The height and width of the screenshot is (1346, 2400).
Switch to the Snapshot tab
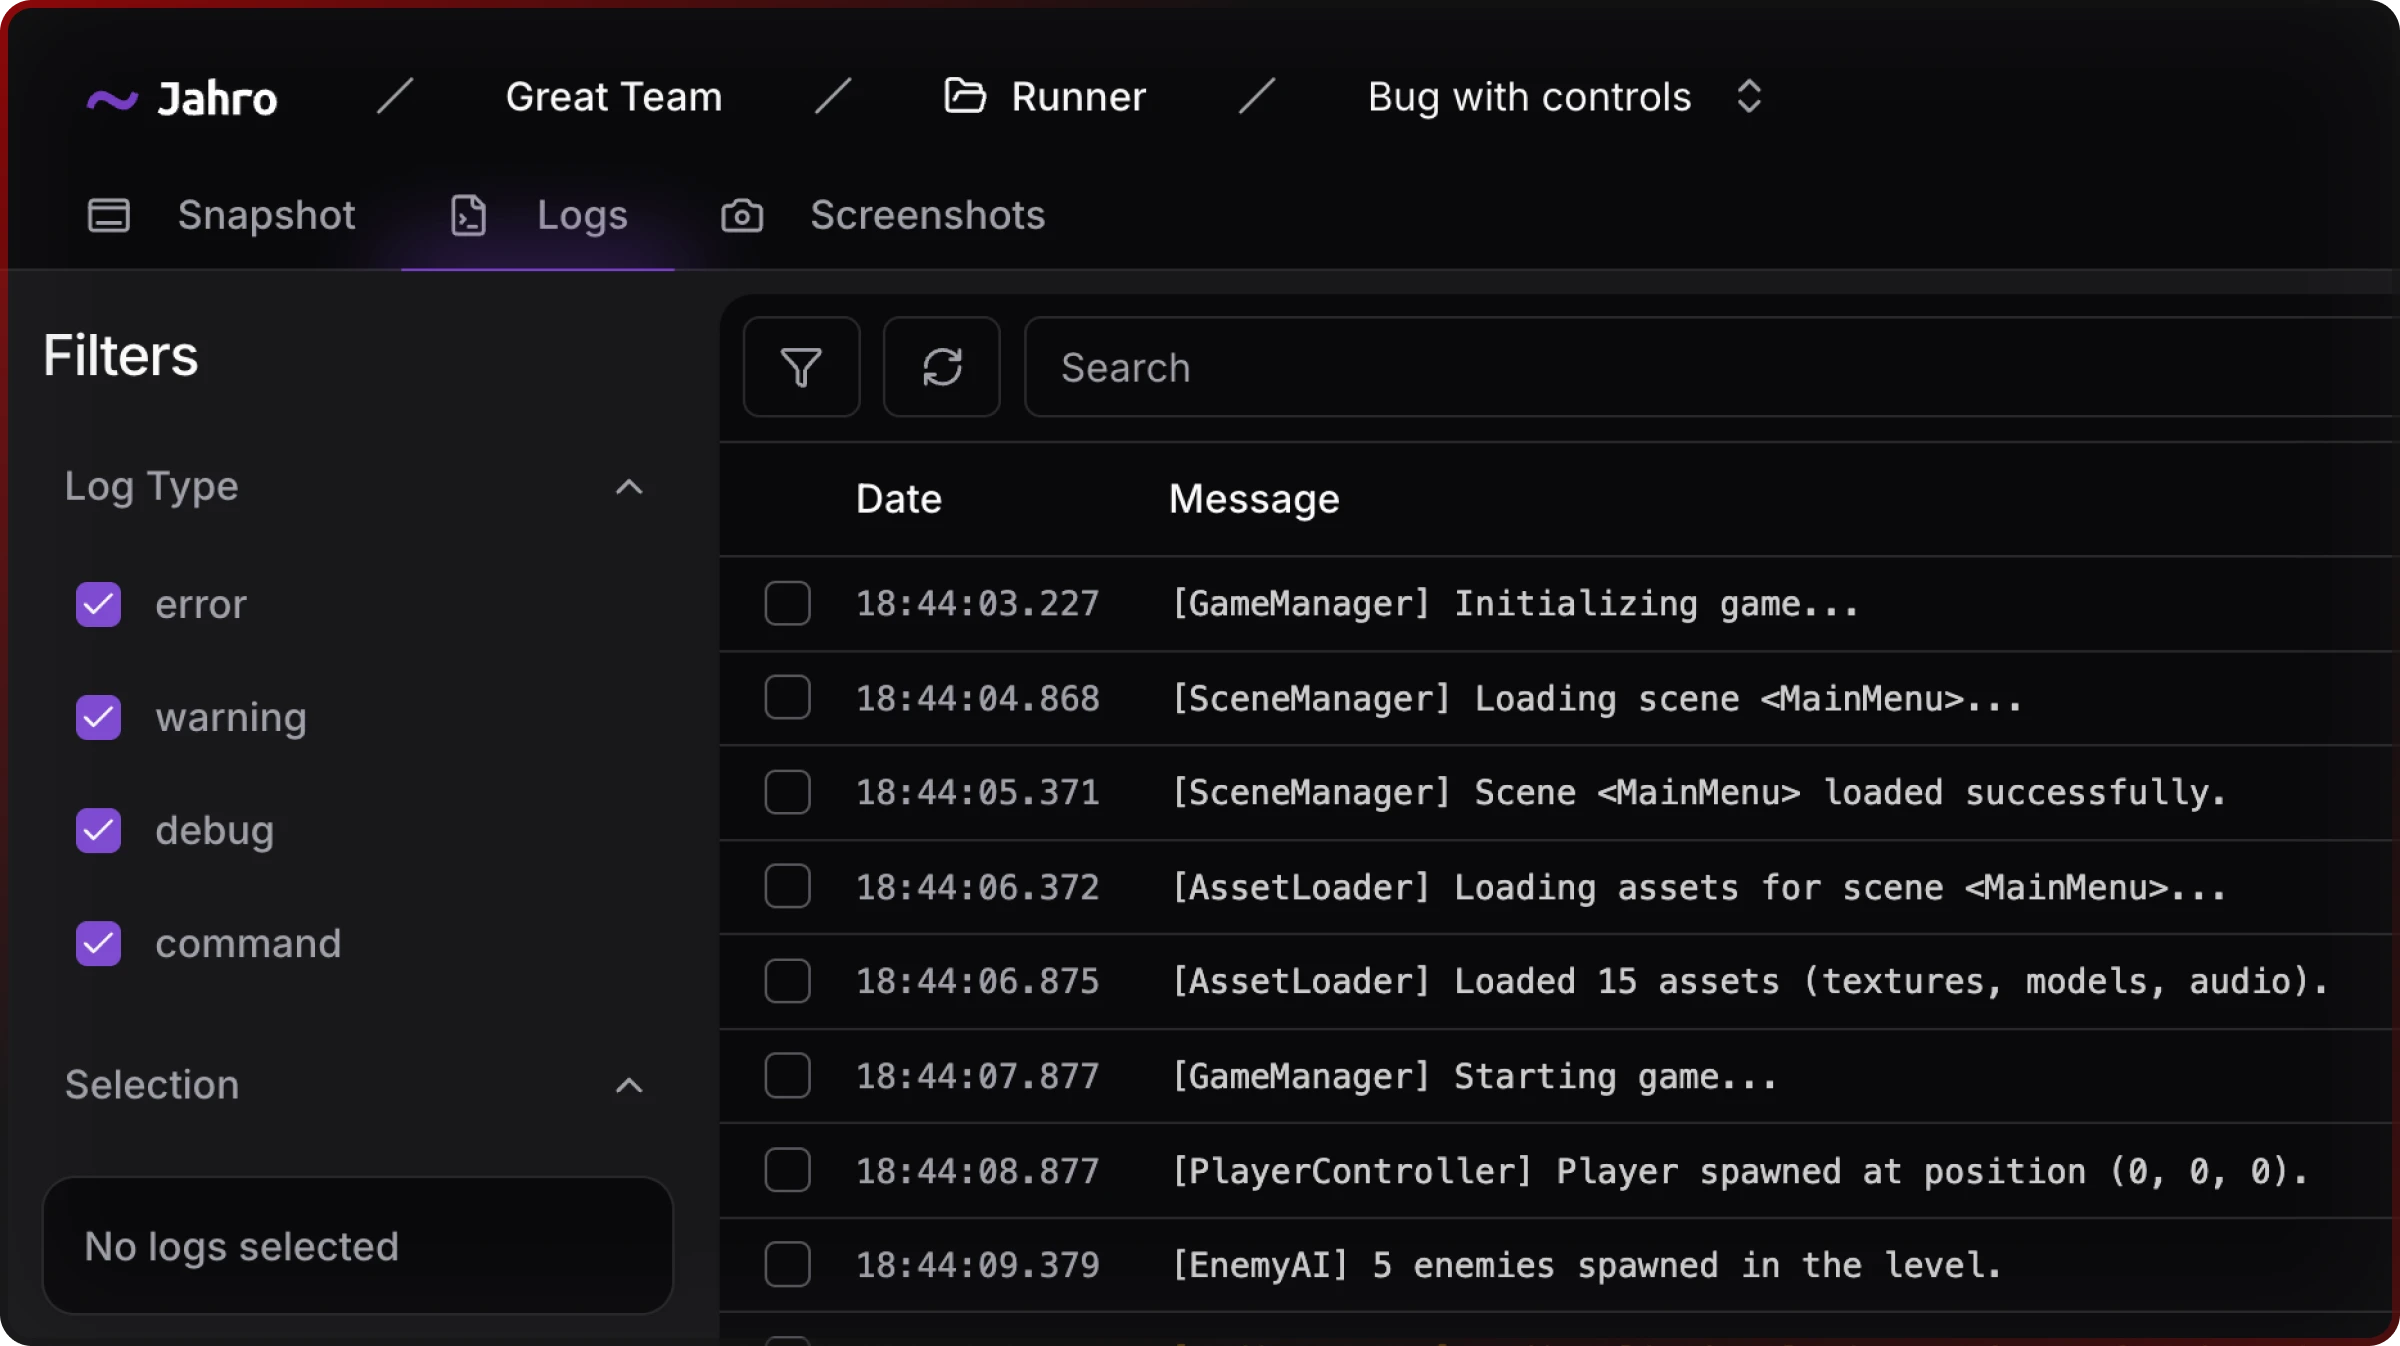coord(266,215)
